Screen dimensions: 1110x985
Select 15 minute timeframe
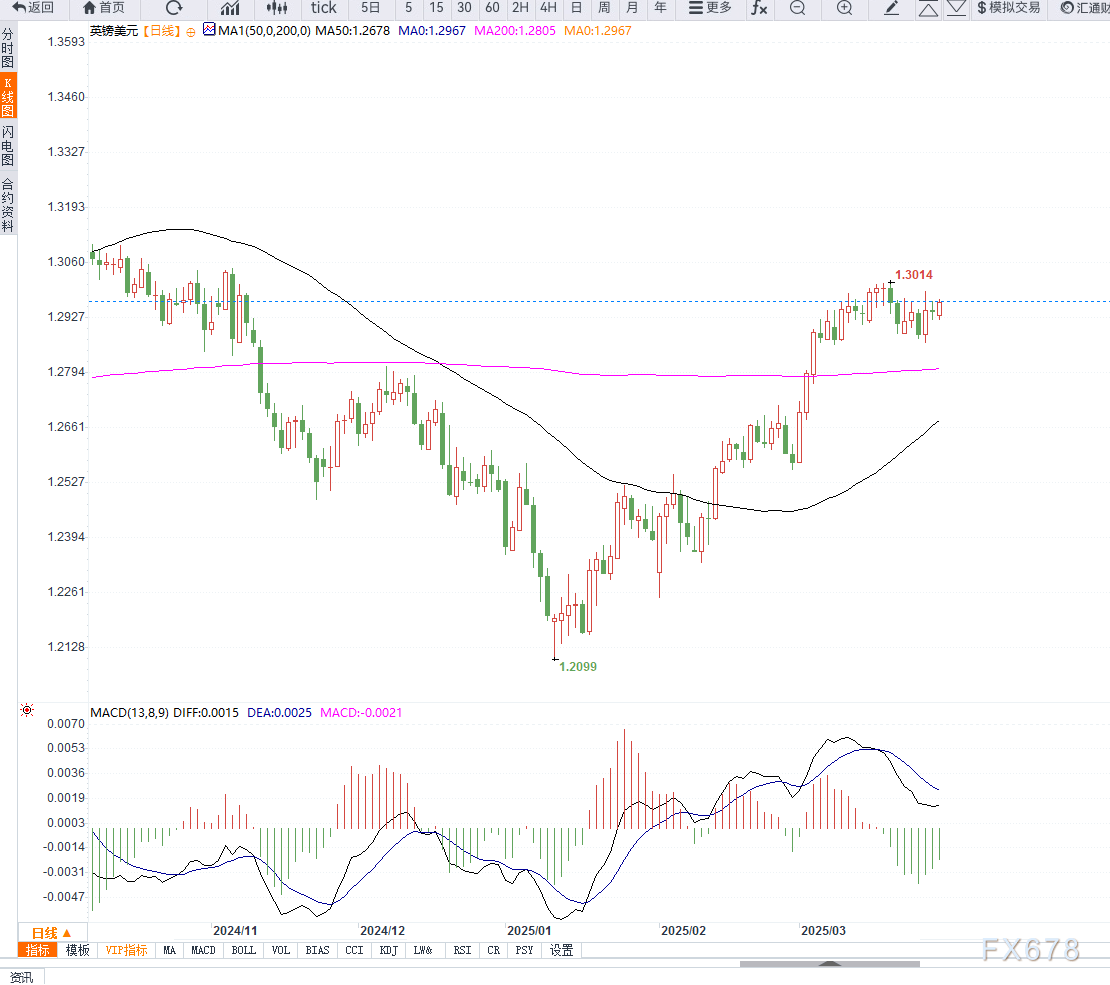[437, 8]
